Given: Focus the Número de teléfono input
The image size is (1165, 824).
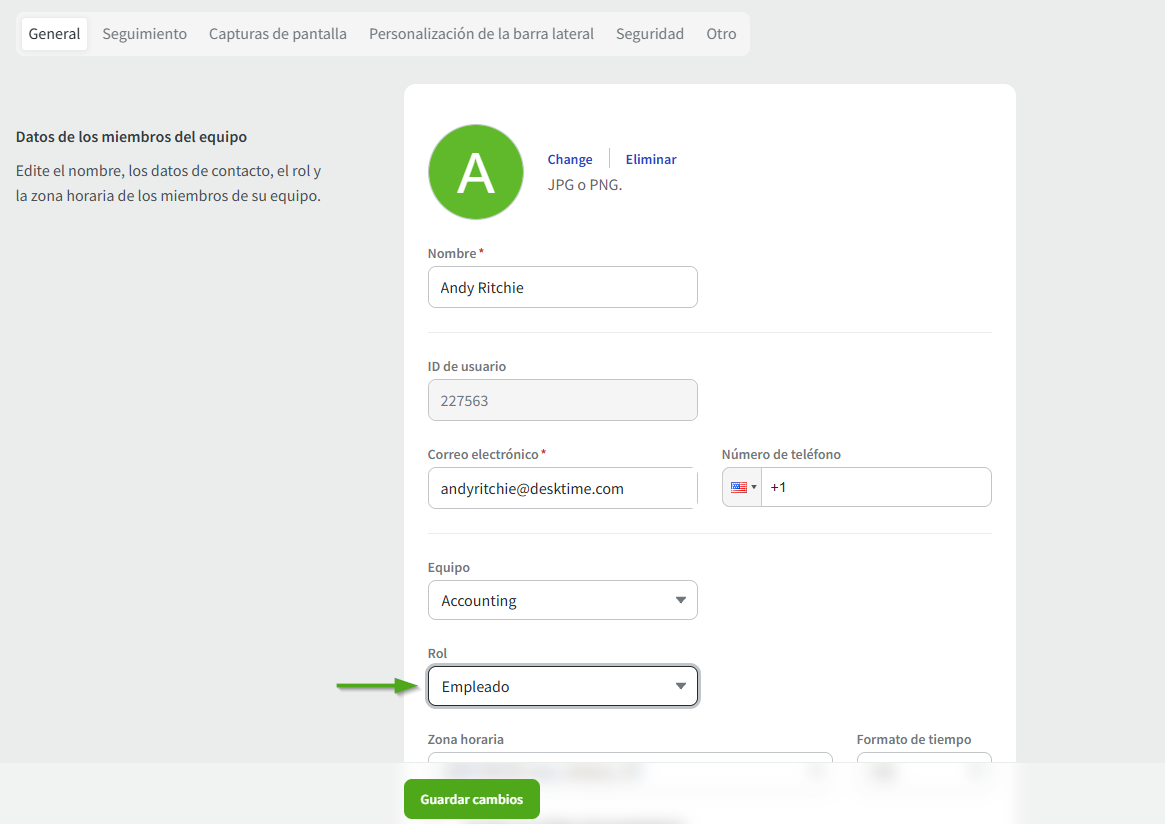Looking at the screenshot, I should 875,488.
